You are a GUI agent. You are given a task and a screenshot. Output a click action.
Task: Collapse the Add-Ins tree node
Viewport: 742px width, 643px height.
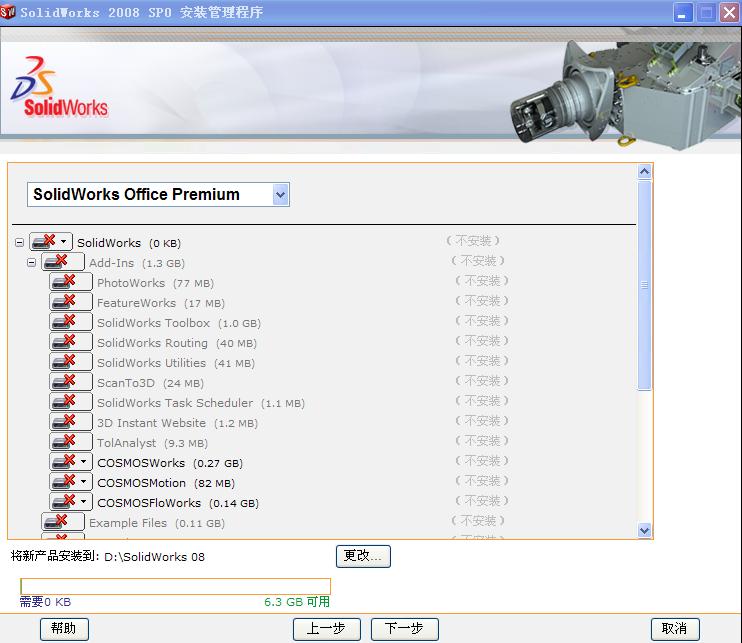(31, 263)
